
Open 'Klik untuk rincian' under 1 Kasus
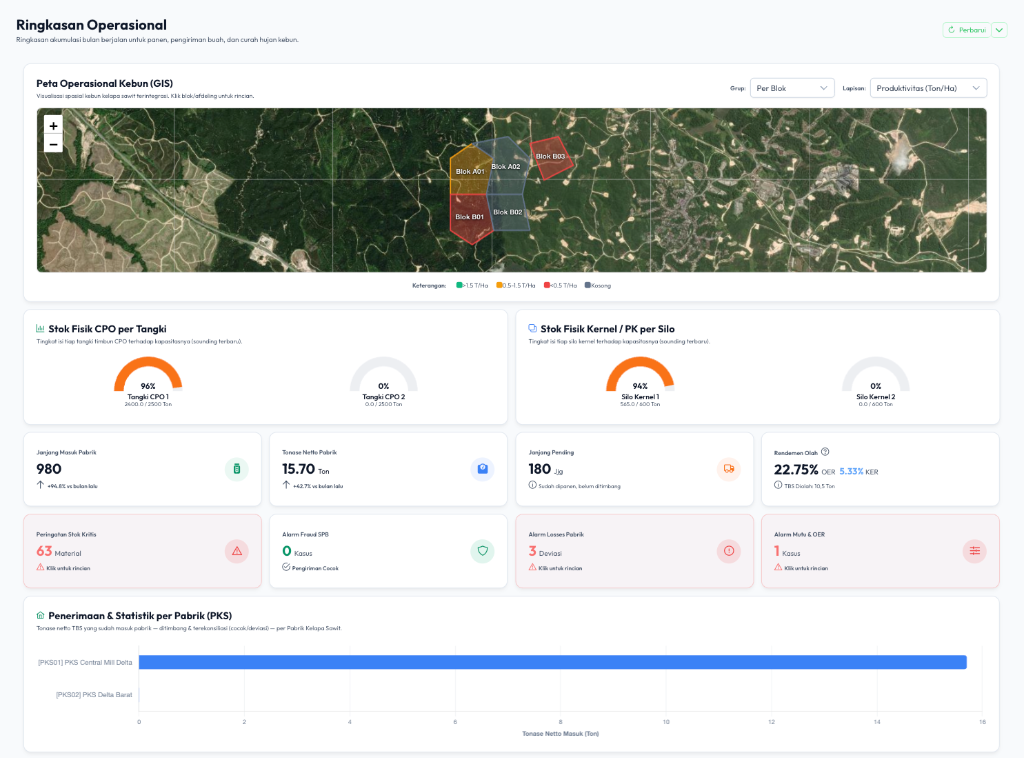click(x=806, y=568)
